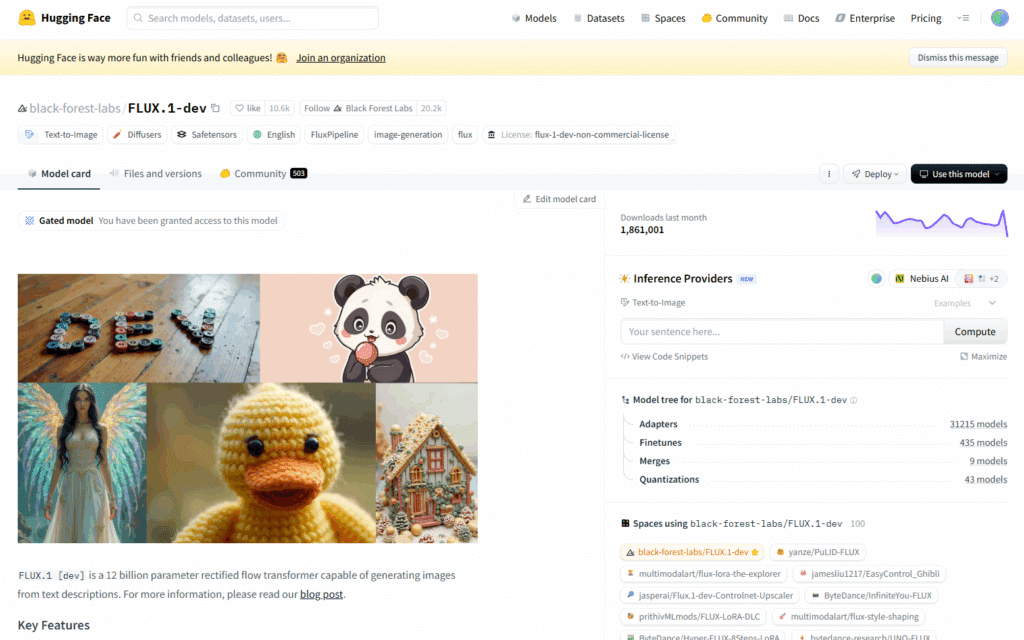The width and height of the screenshot is (1024, 640).
Task: Open the user profile avatar
Action: pos(999,18)
